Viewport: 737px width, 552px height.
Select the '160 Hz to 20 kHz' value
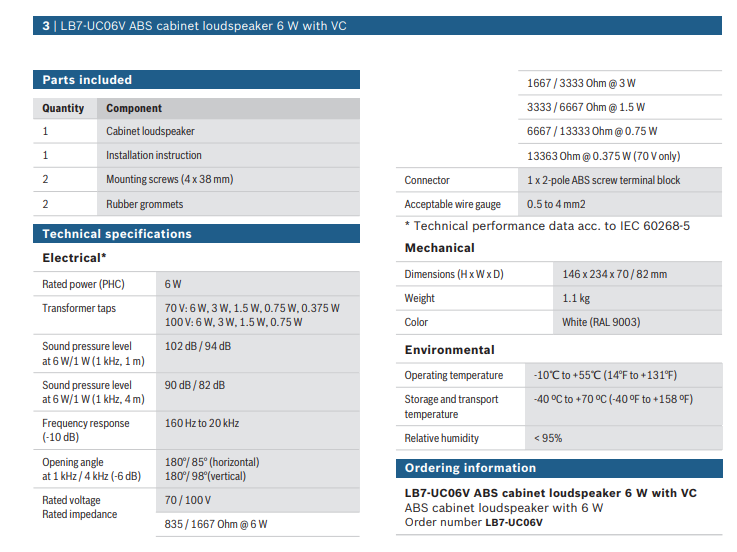click(202, 423)
